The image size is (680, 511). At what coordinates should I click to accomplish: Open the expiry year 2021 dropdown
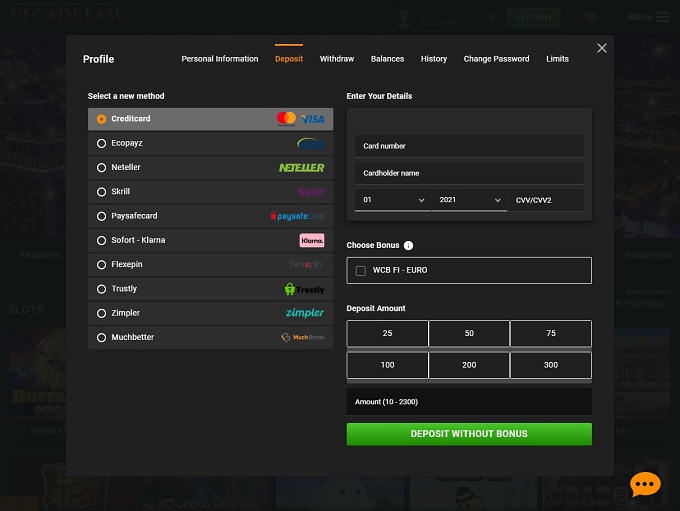pos(469,200)
